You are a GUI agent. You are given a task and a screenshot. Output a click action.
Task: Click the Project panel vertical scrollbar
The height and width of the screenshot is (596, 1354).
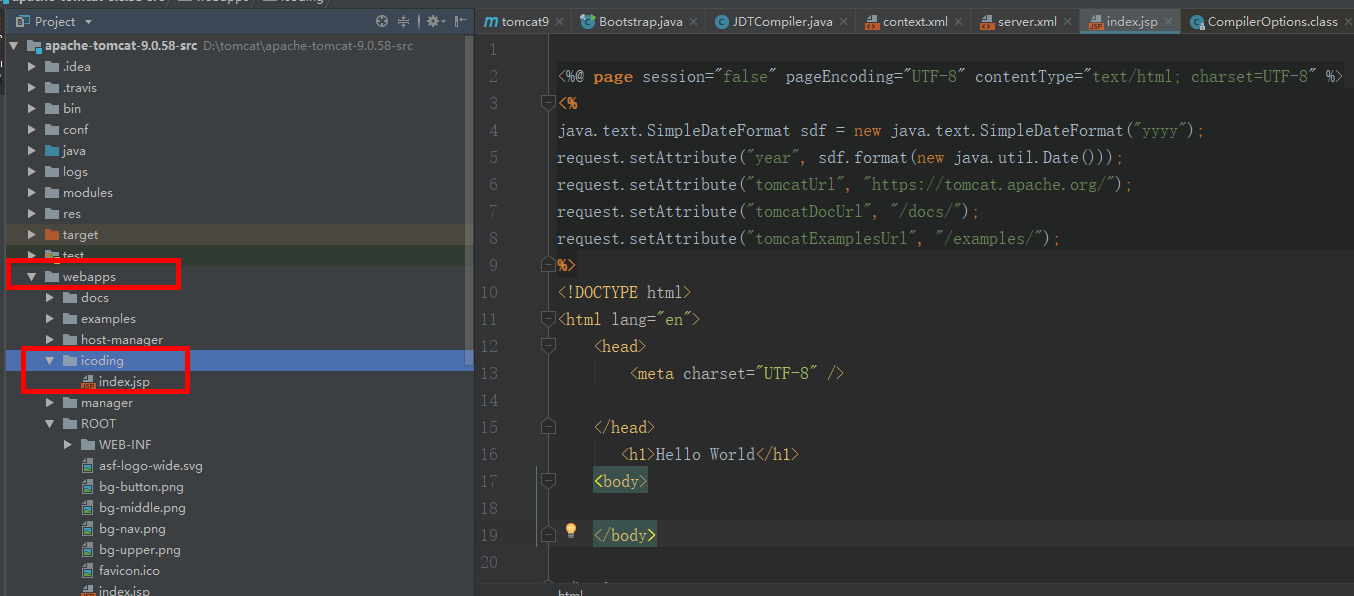[x=469, y=200]
